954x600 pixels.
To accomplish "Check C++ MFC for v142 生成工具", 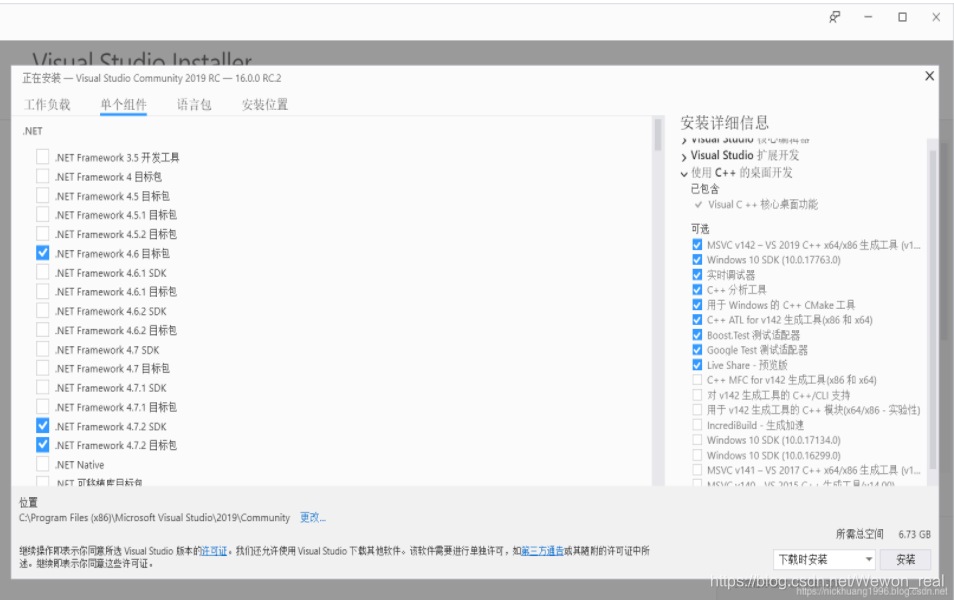I will point(697,380).
